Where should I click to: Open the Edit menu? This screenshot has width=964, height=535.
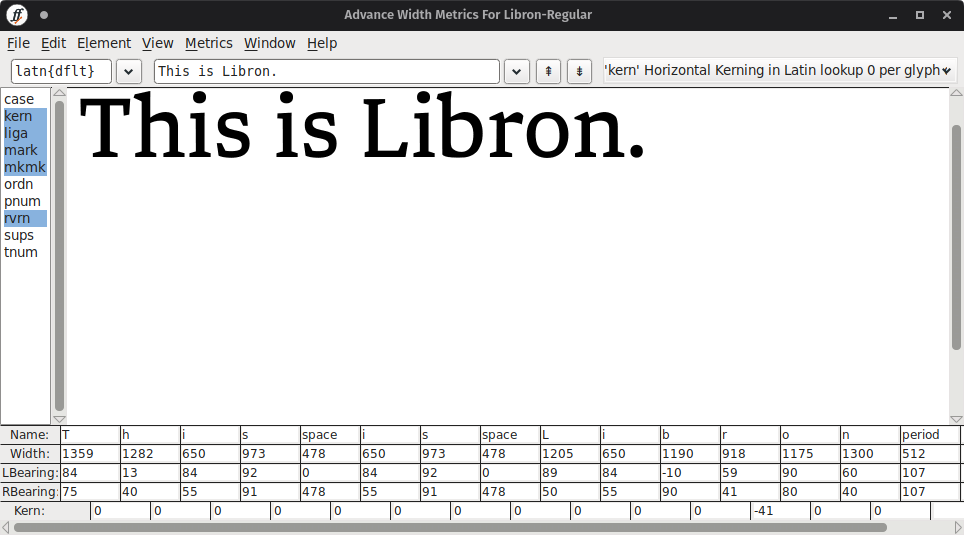click(x=53, y=43)
